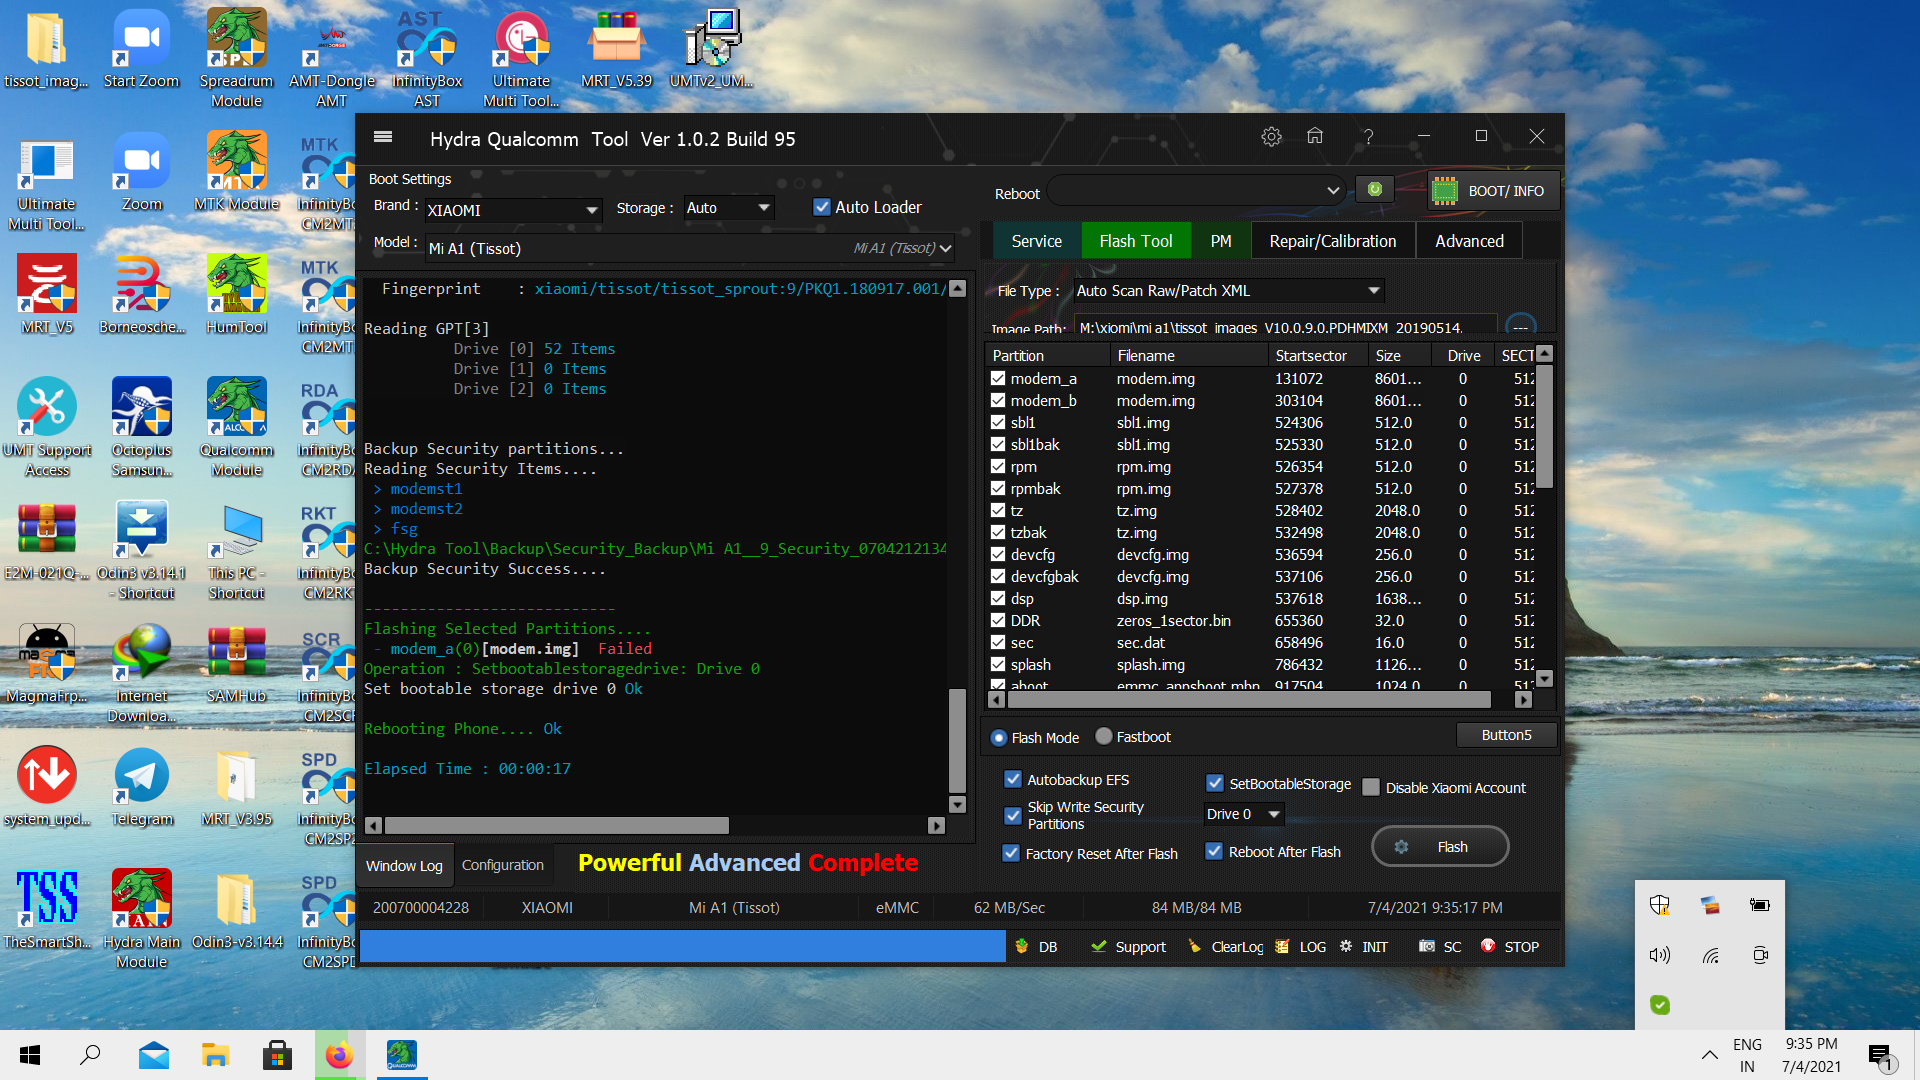Open Hydra Main Module desktop icon
This screenshot has width=1920, height=1080.
pos(141,919)
